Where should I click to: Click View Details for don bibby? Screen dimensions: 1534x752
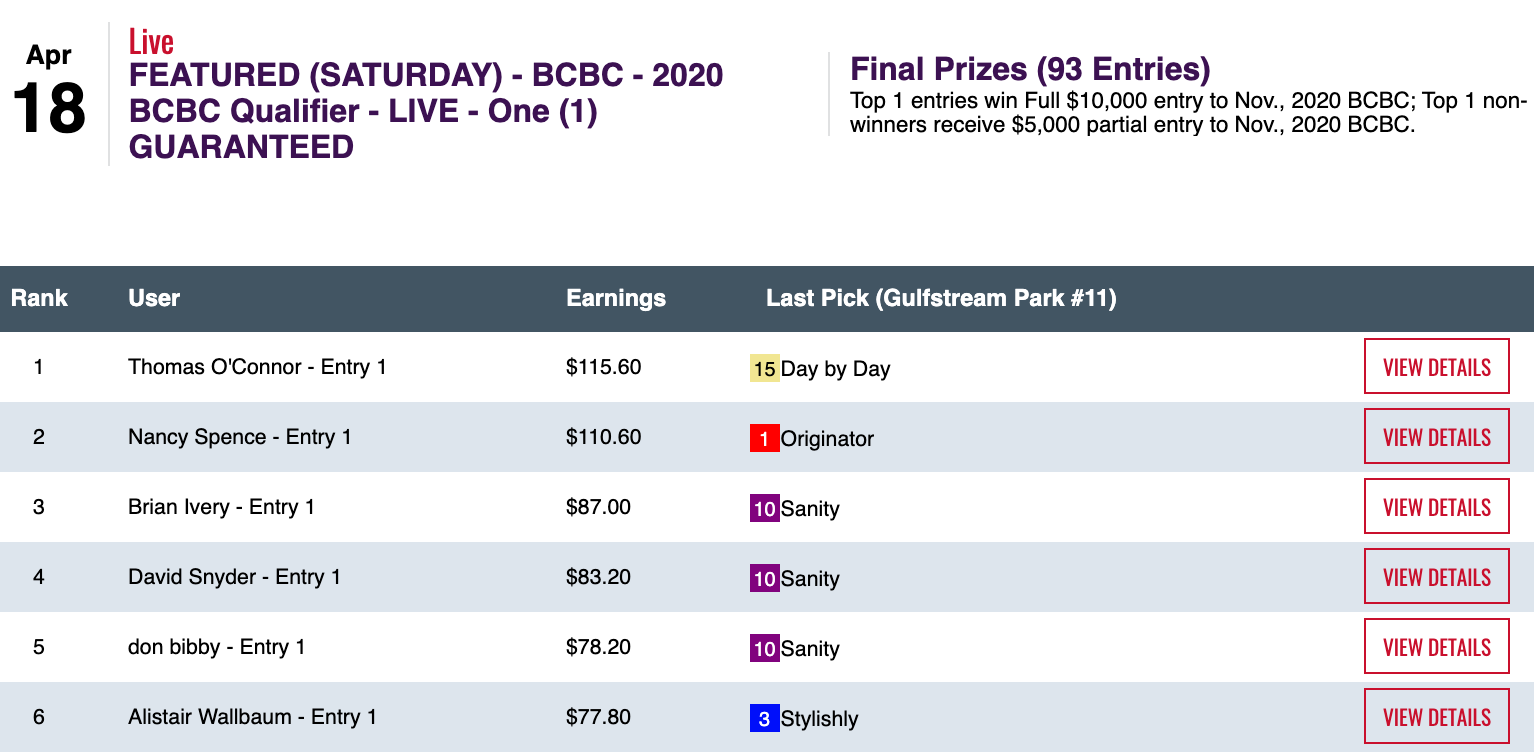tap(1436, 647)
